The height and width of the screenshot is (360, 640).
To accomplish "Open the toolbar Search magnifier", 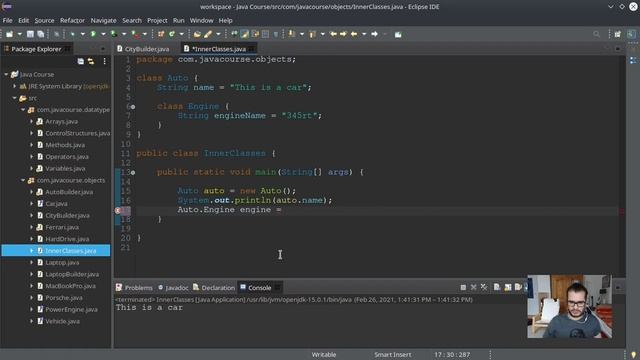I will pos(597,34).
